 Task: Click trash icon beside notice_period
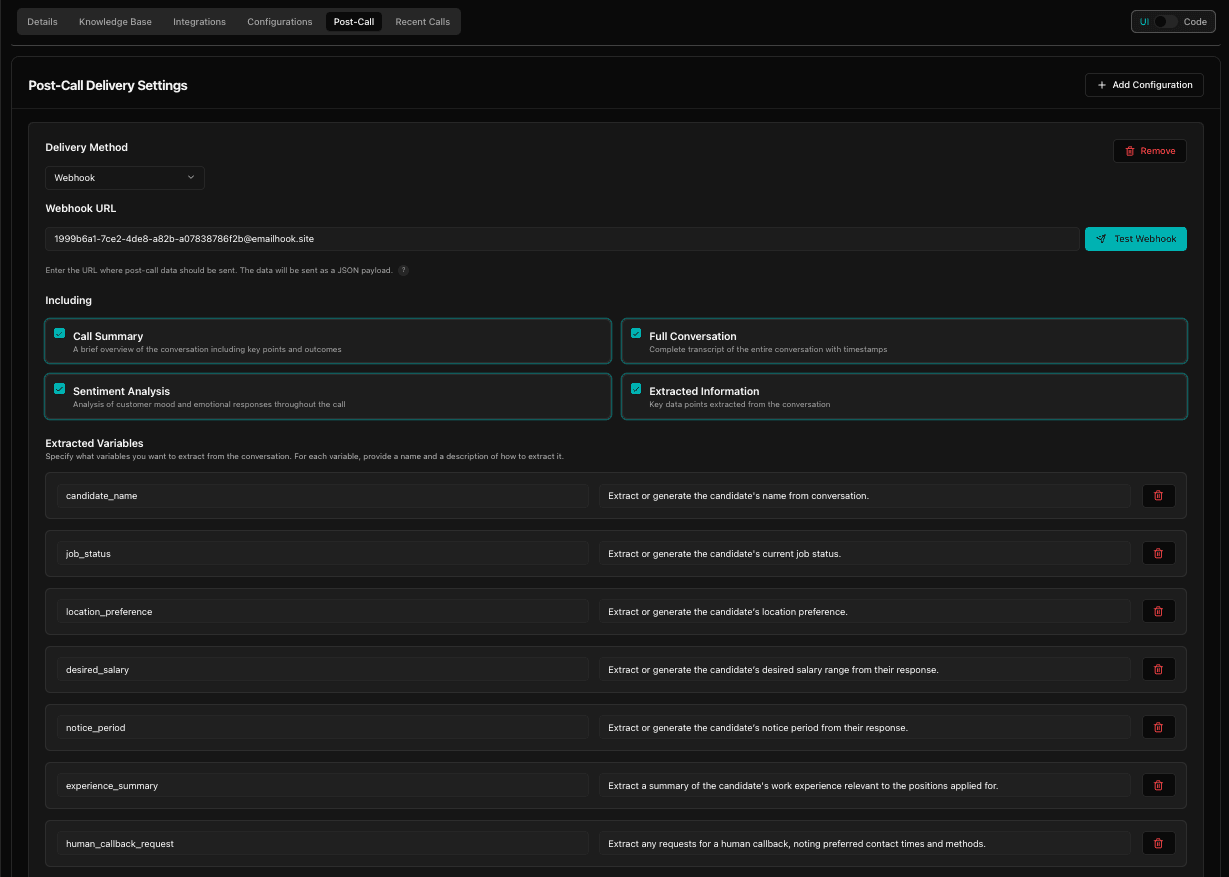(x=1158, y=728)
